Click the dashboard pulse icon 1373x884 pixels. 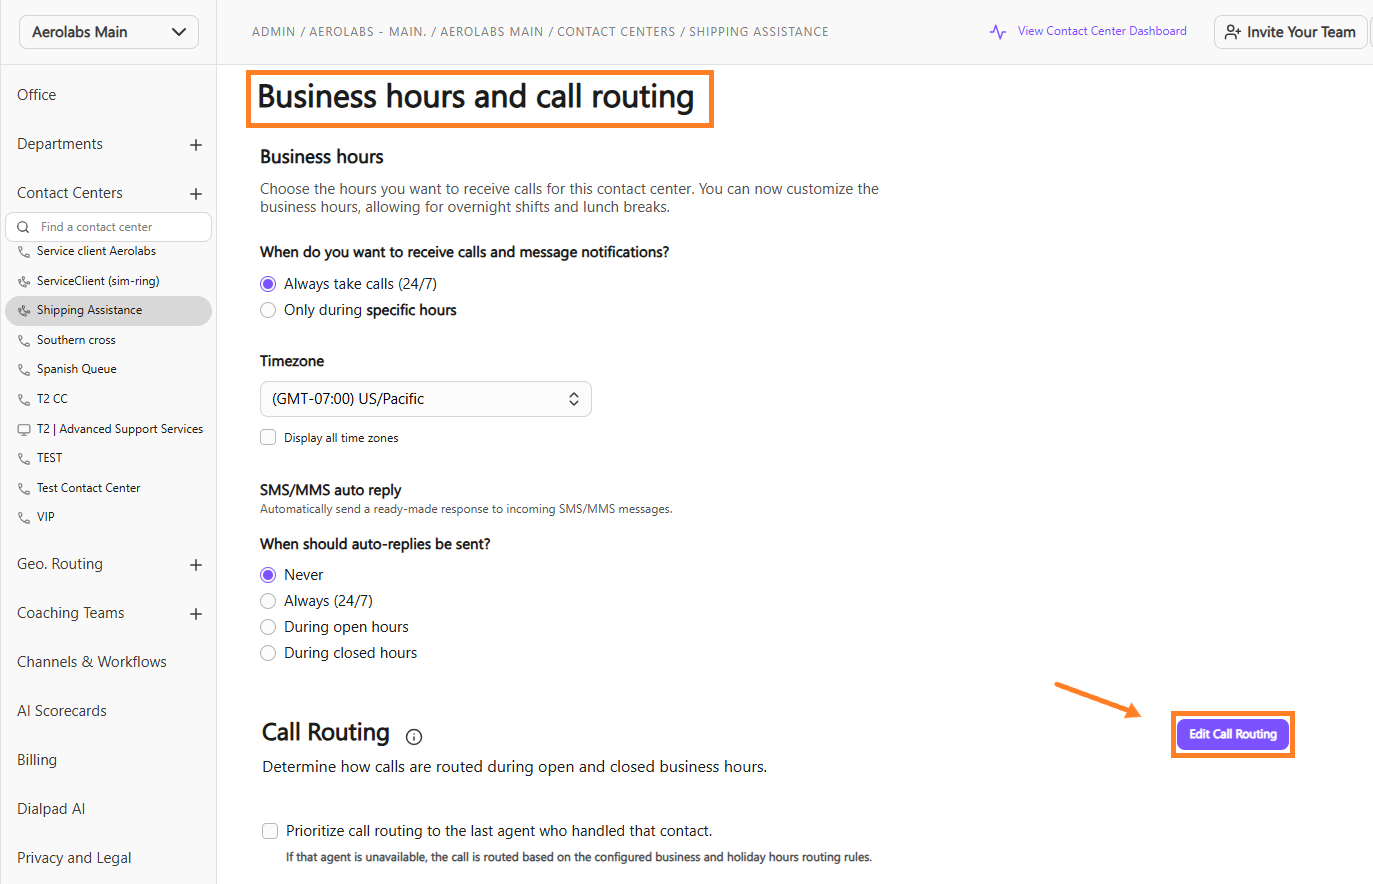coord(998,32)
